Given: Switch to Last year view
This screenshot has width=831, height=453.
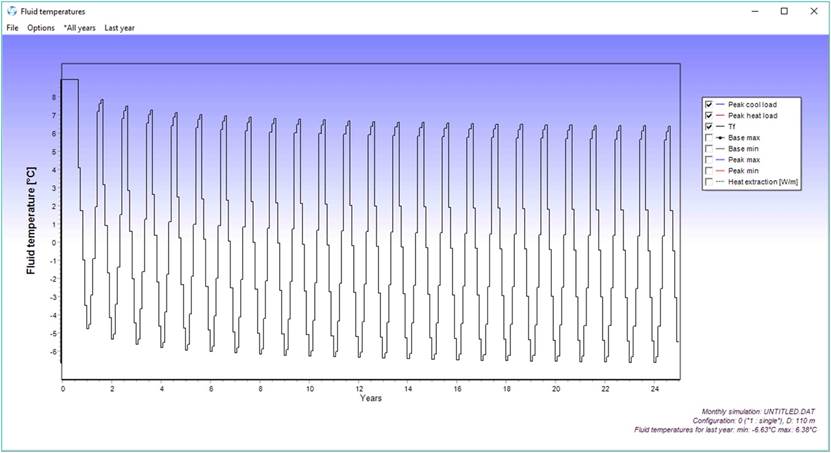Looking at the screenshot, I should click(120, 28).
